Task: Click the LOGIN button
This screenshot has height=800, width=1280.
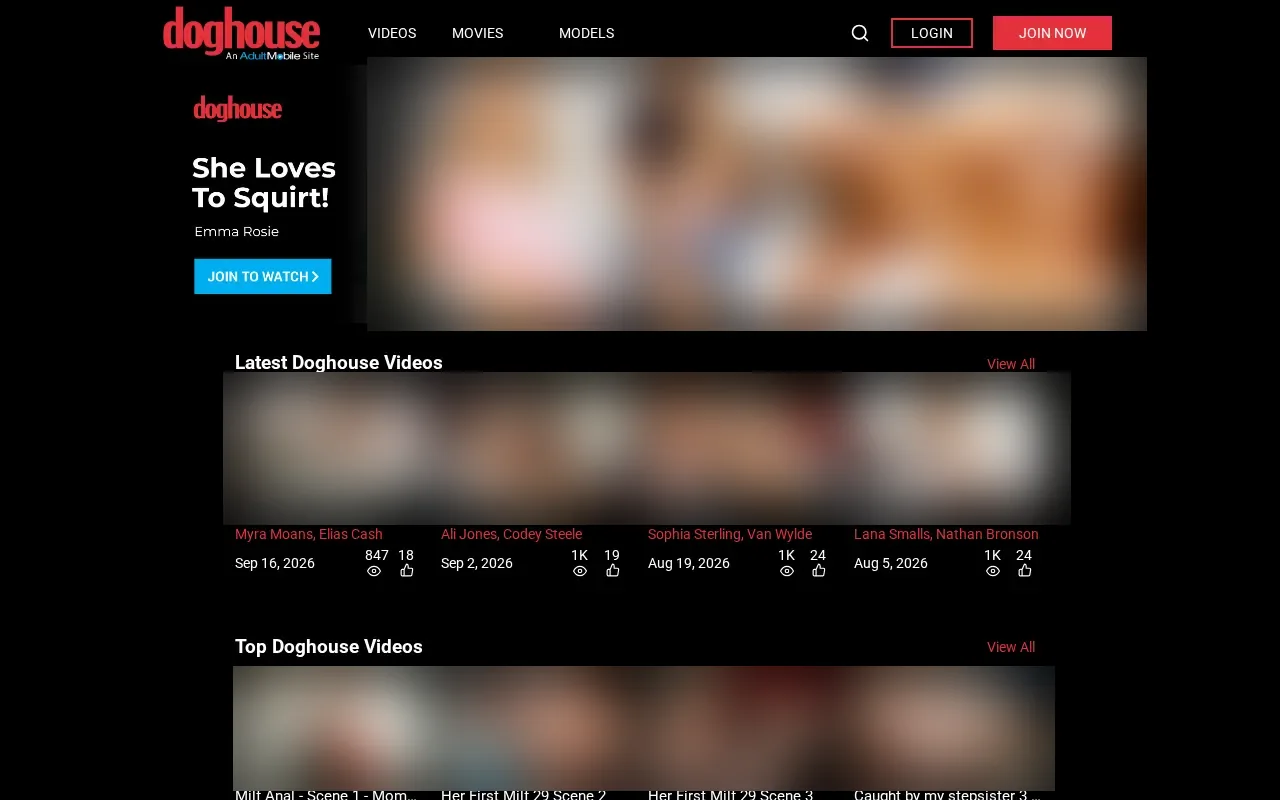Action: point(932,33)
